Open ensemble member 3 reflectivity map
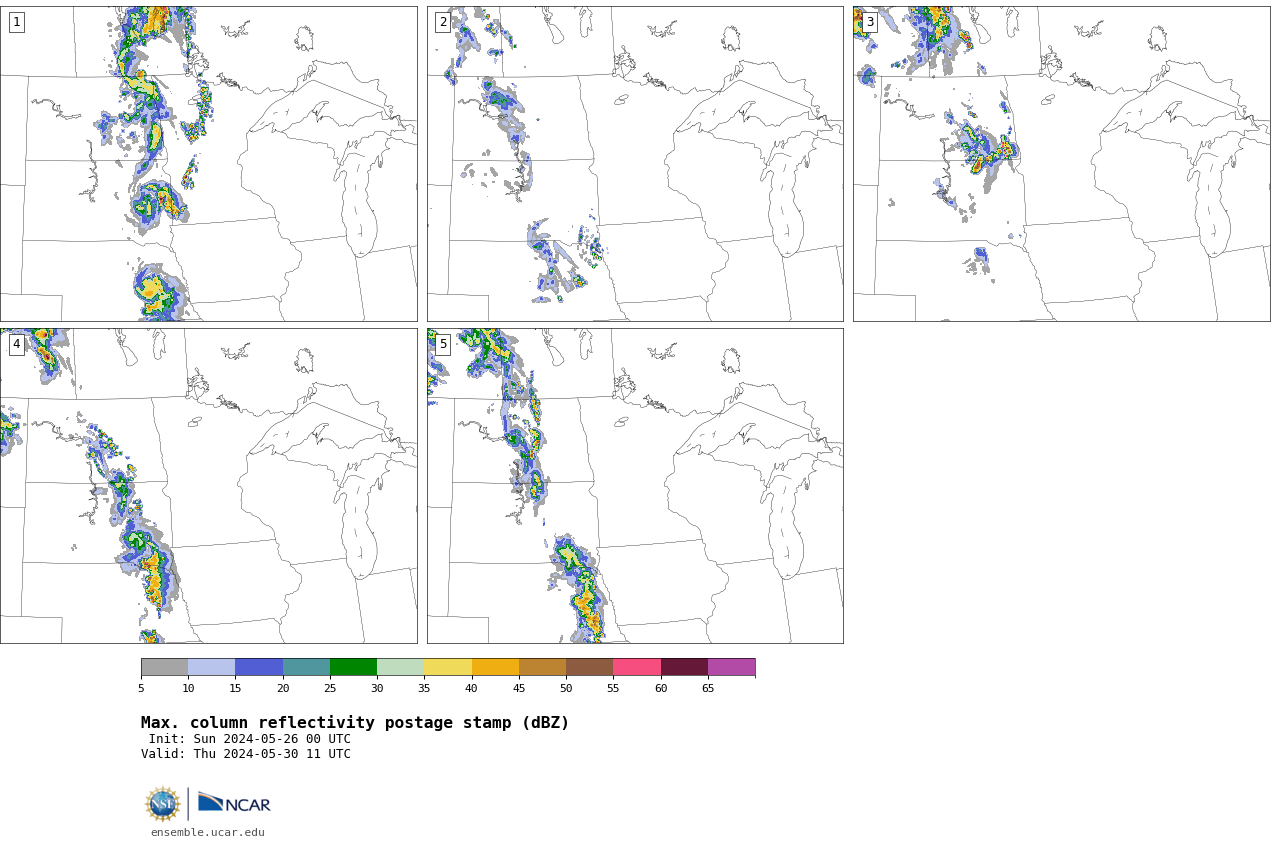 coord(1061,164)
